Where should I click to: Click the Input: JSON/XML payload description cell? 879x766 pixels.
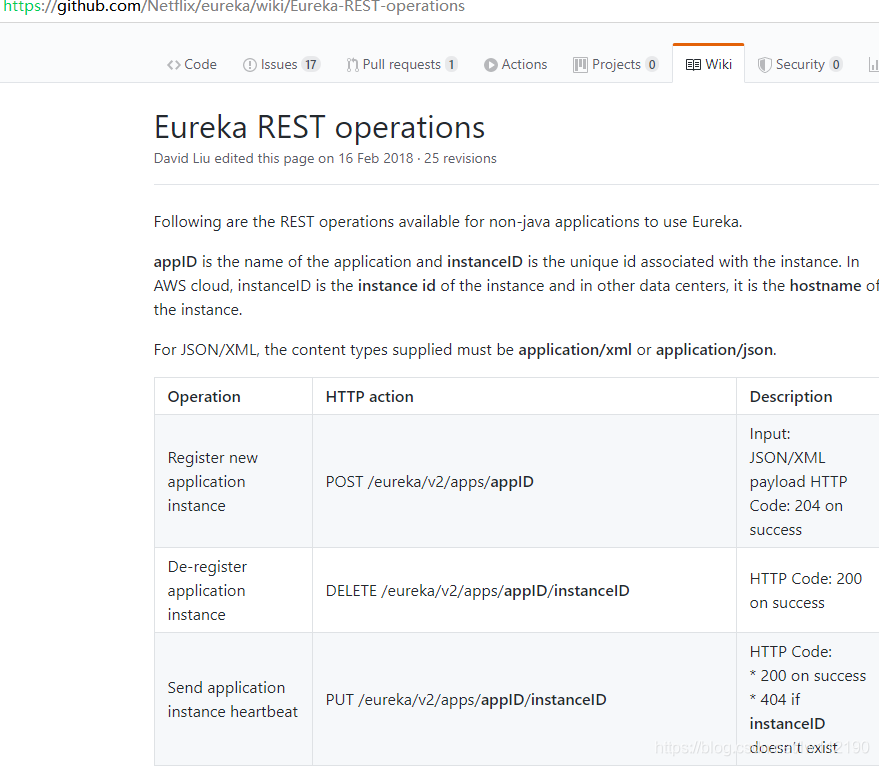pos(807,482)
